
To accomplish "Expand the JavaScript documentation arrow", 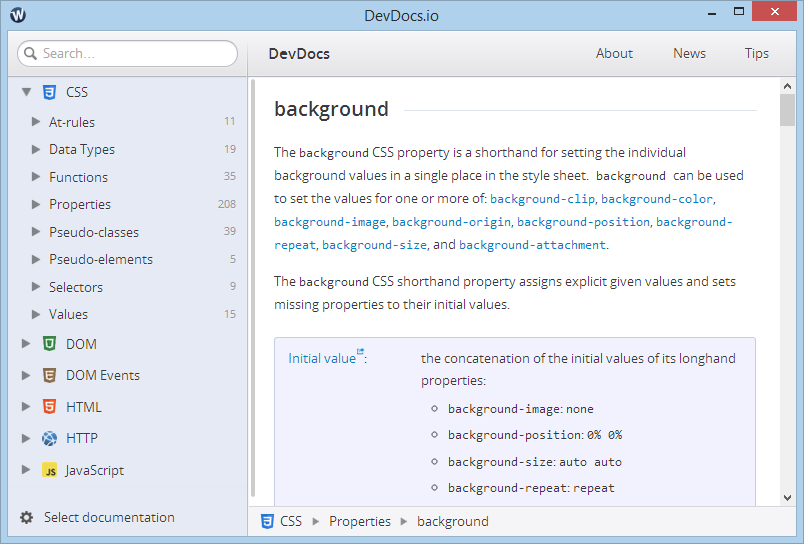I will [26, 470].
